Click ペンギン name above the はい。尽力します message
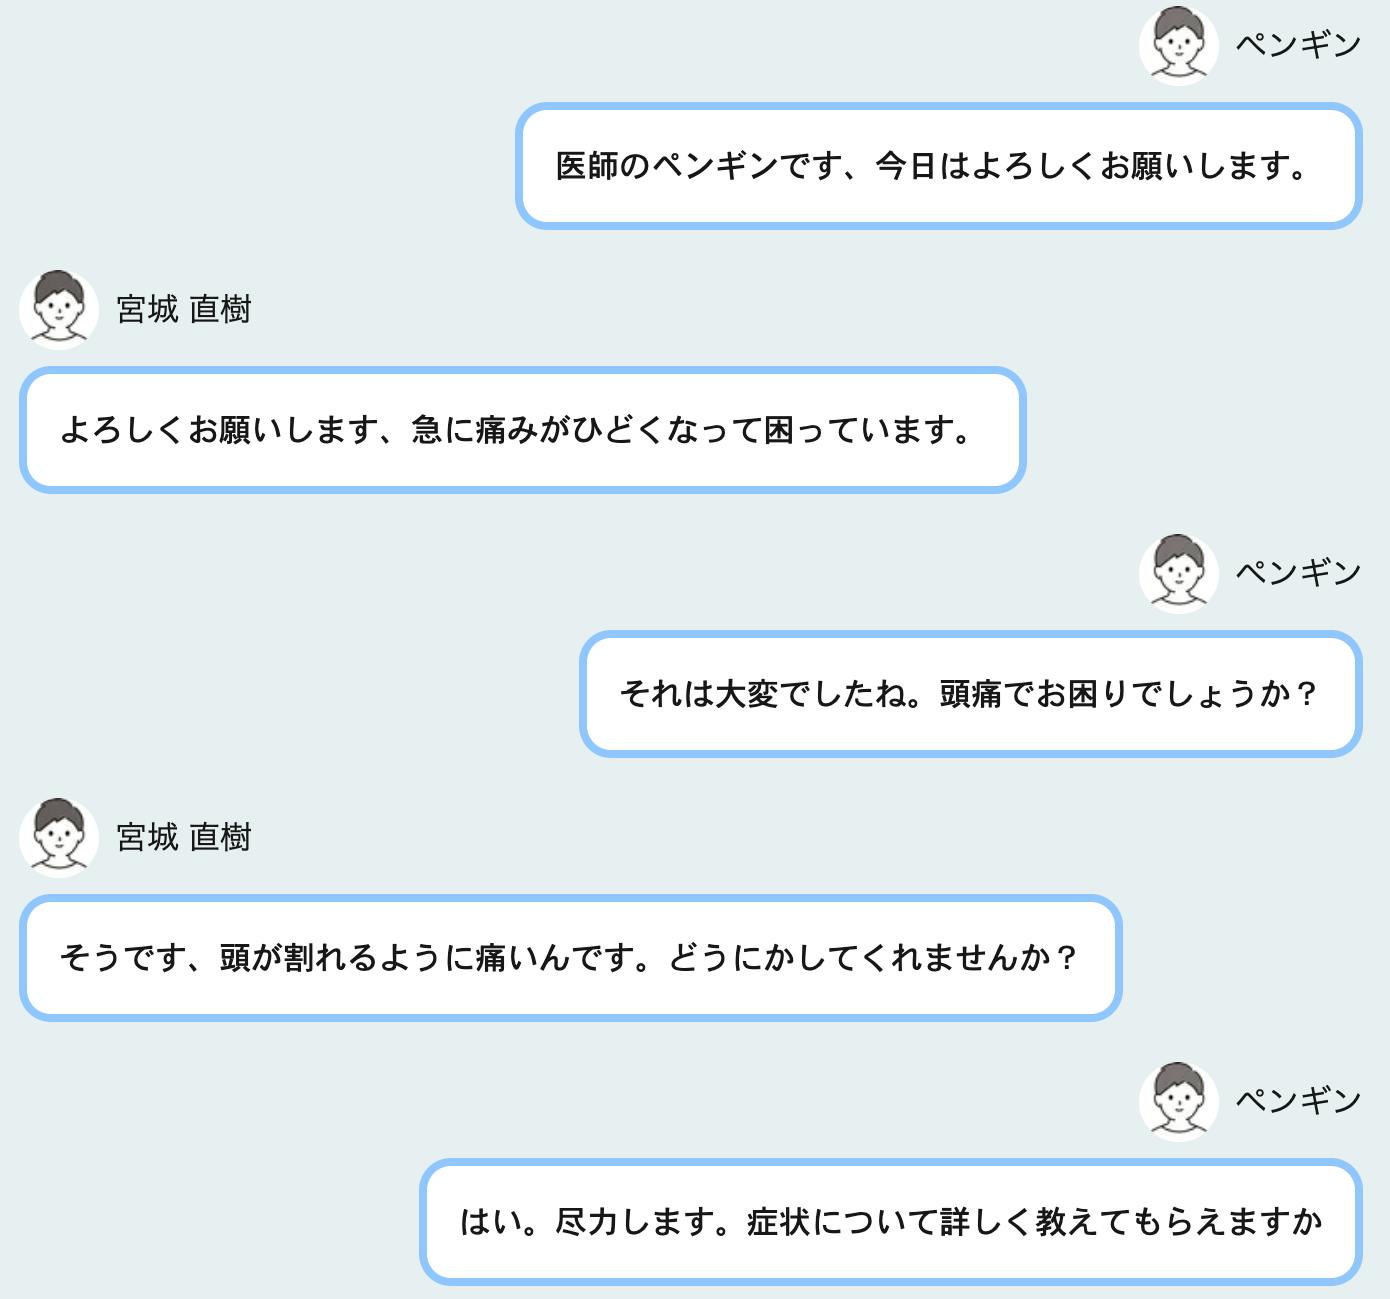This screenshot has width=1390, height=1299. click(x=1298, y=1101)
